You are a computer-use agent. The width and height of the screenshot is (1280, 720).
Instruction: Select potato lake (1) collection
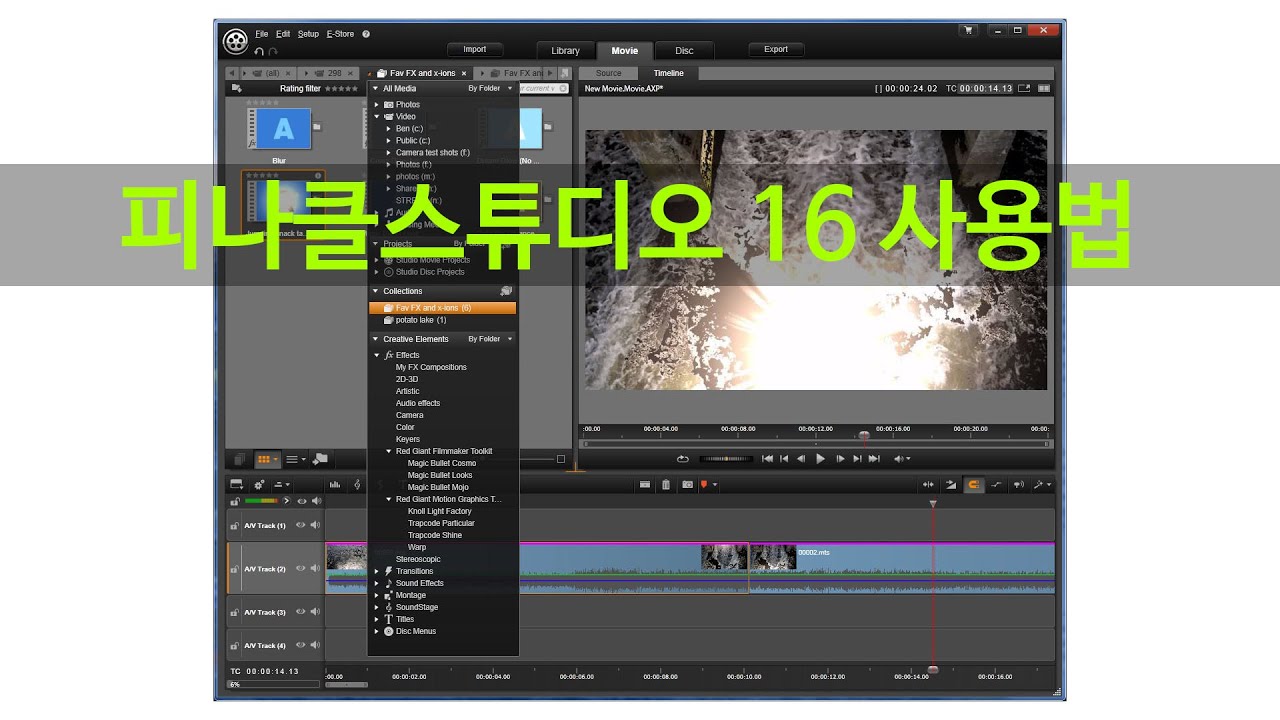[420, 320]
